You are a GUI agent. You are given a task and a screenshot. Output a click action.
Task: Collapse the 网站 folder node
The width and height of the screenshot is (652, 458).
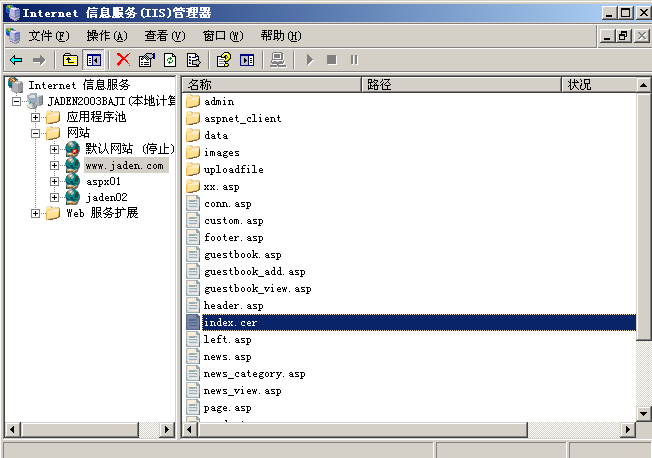point(35,133)
